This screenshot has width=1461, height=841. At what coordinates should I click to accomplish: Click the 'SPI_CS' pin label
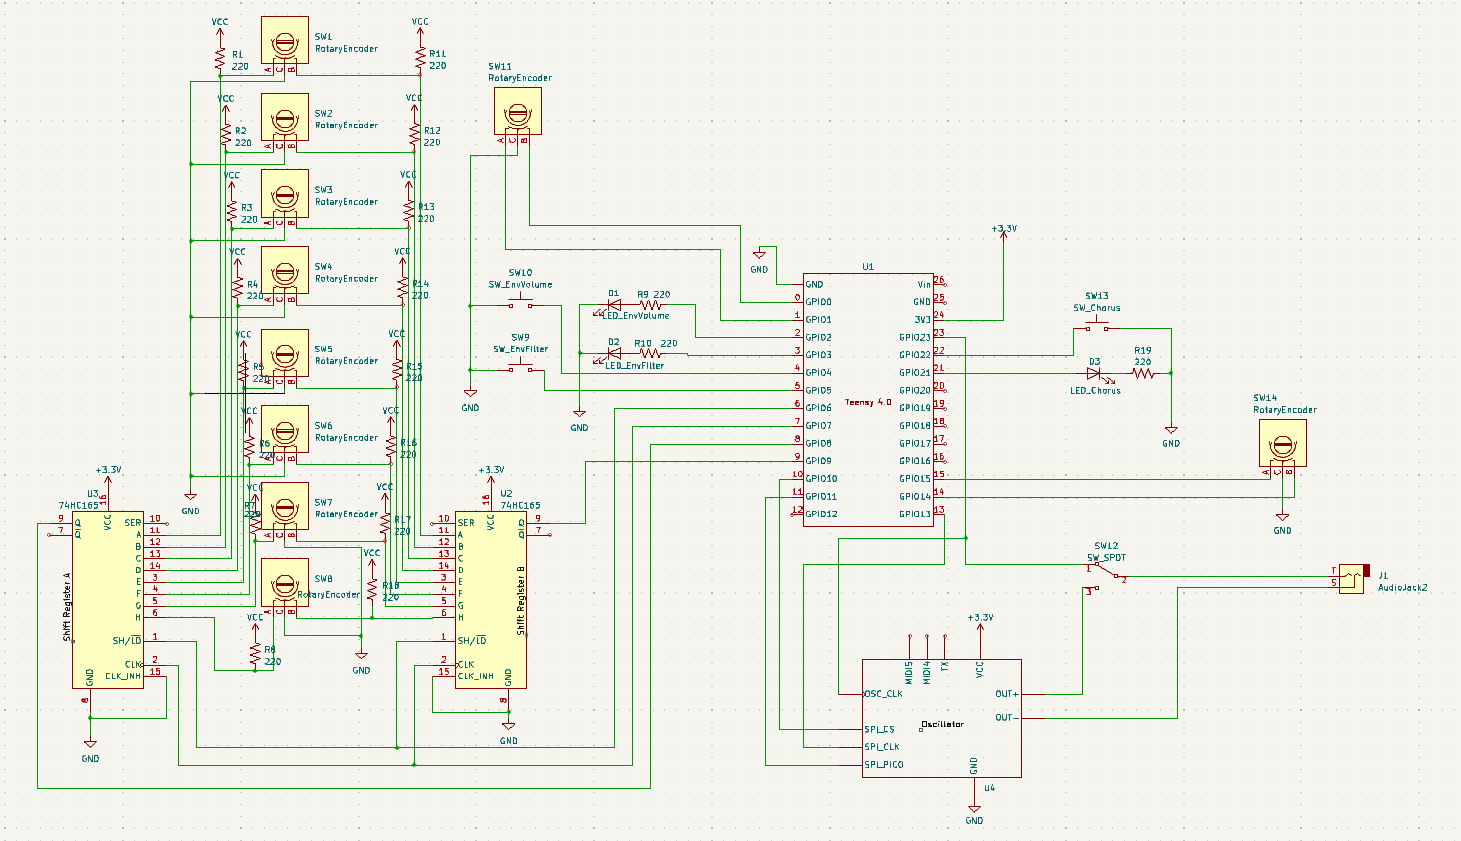tap(879, 730)
